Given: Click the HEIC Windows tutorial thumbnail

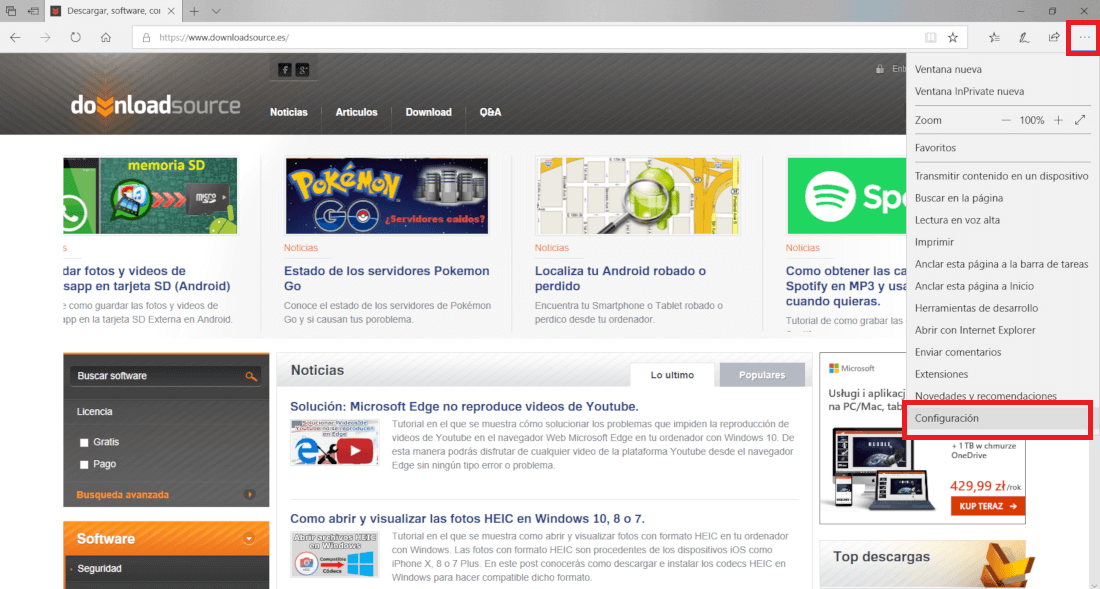Looking at the screenshot, I should 335,555.
